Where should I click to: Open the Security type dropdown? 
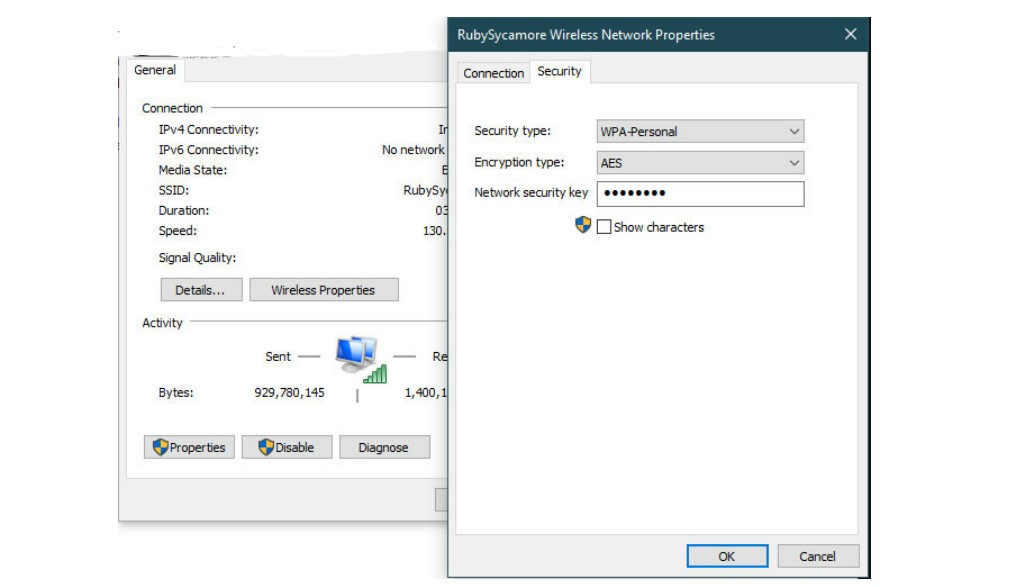click(795, 130)
